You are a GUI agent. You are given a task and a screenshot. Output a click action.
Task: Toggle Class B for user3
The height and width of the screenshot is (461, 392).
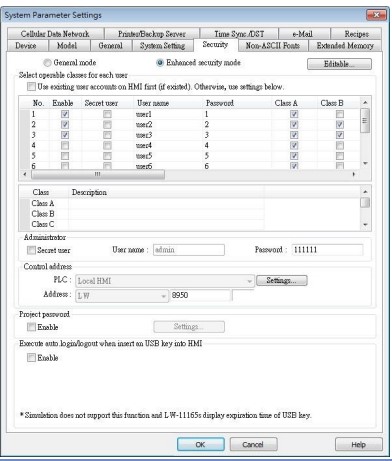click(x=340, y=135)
